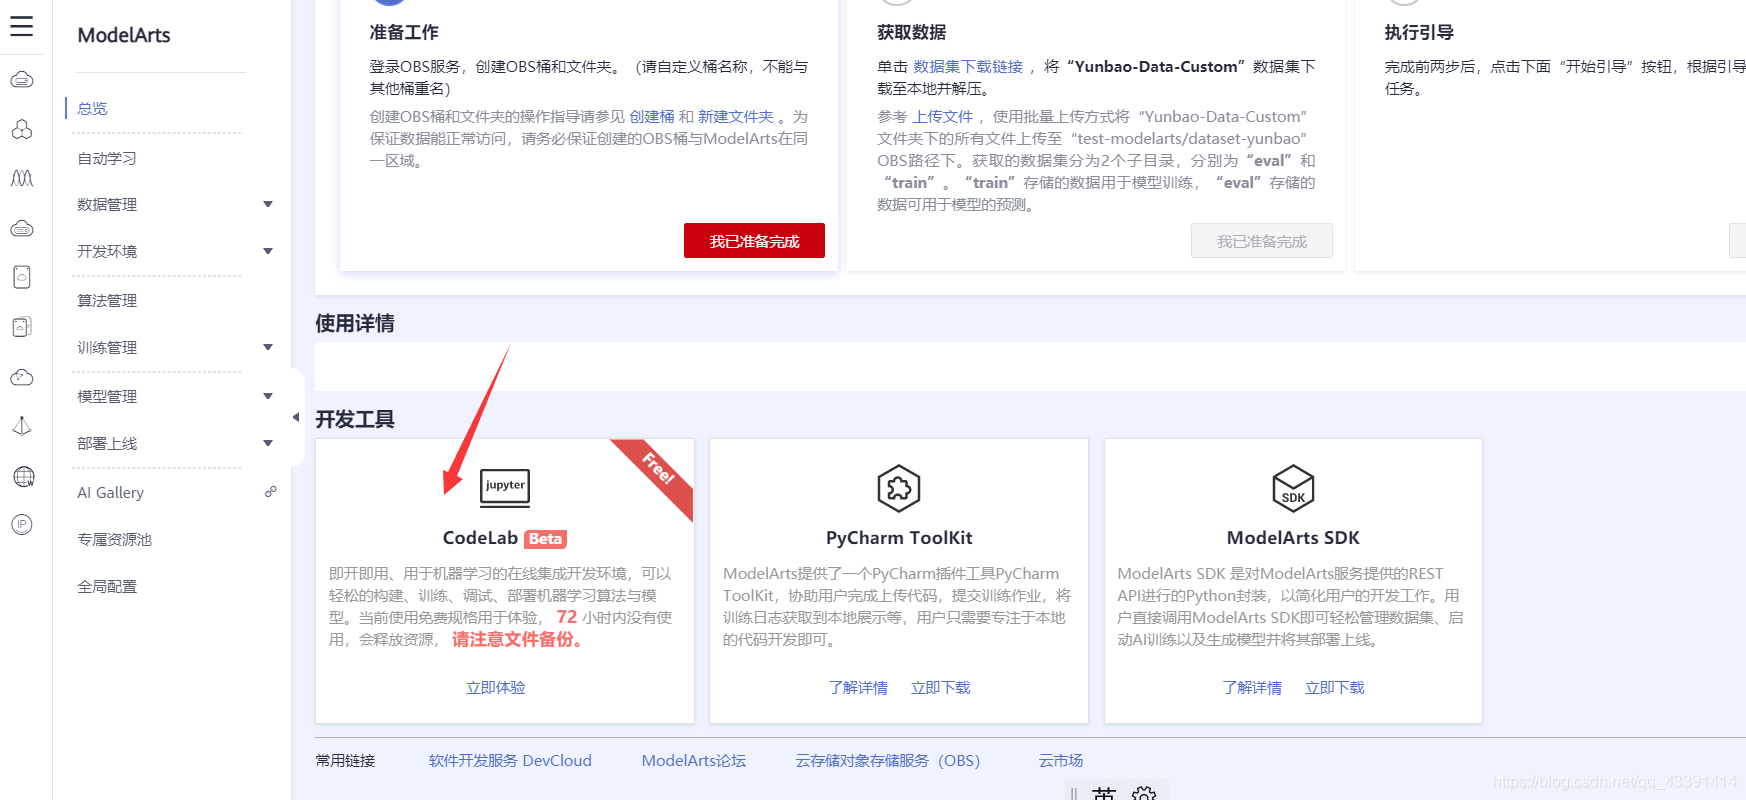Click 了解详情 under ModelArts SDK
Viewport: 1746px width, 800px height.
pyautogui.click(x=1252, y=687)
